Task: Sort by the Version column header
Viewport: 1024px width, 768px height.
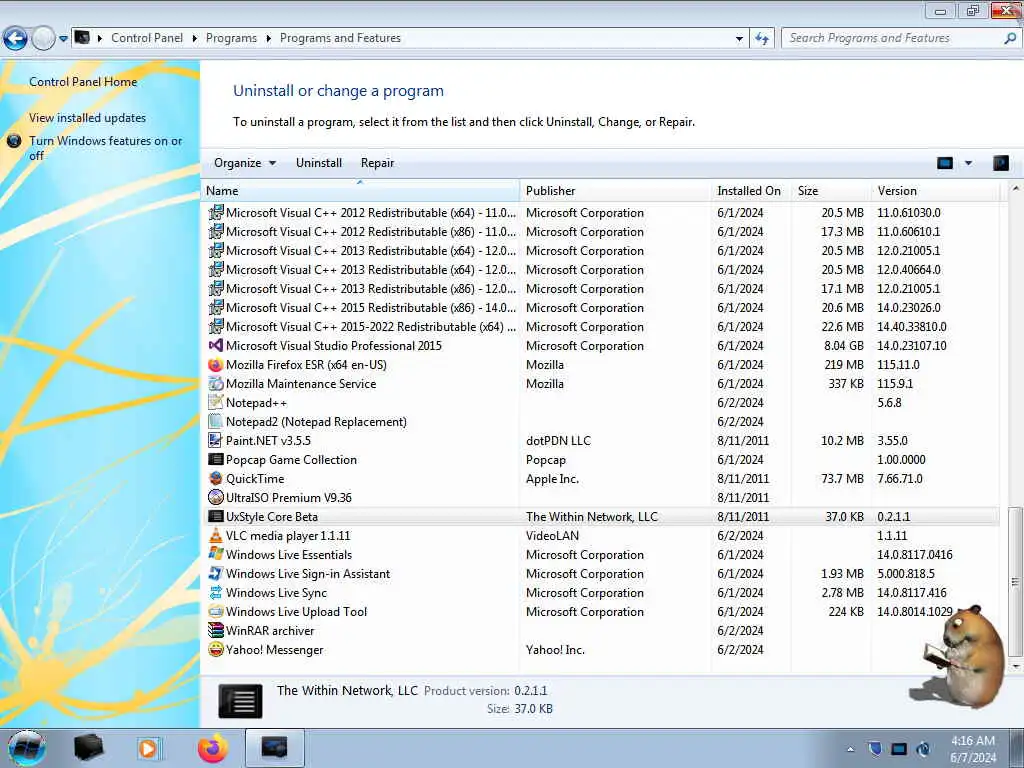Action: tap(935, 191)
